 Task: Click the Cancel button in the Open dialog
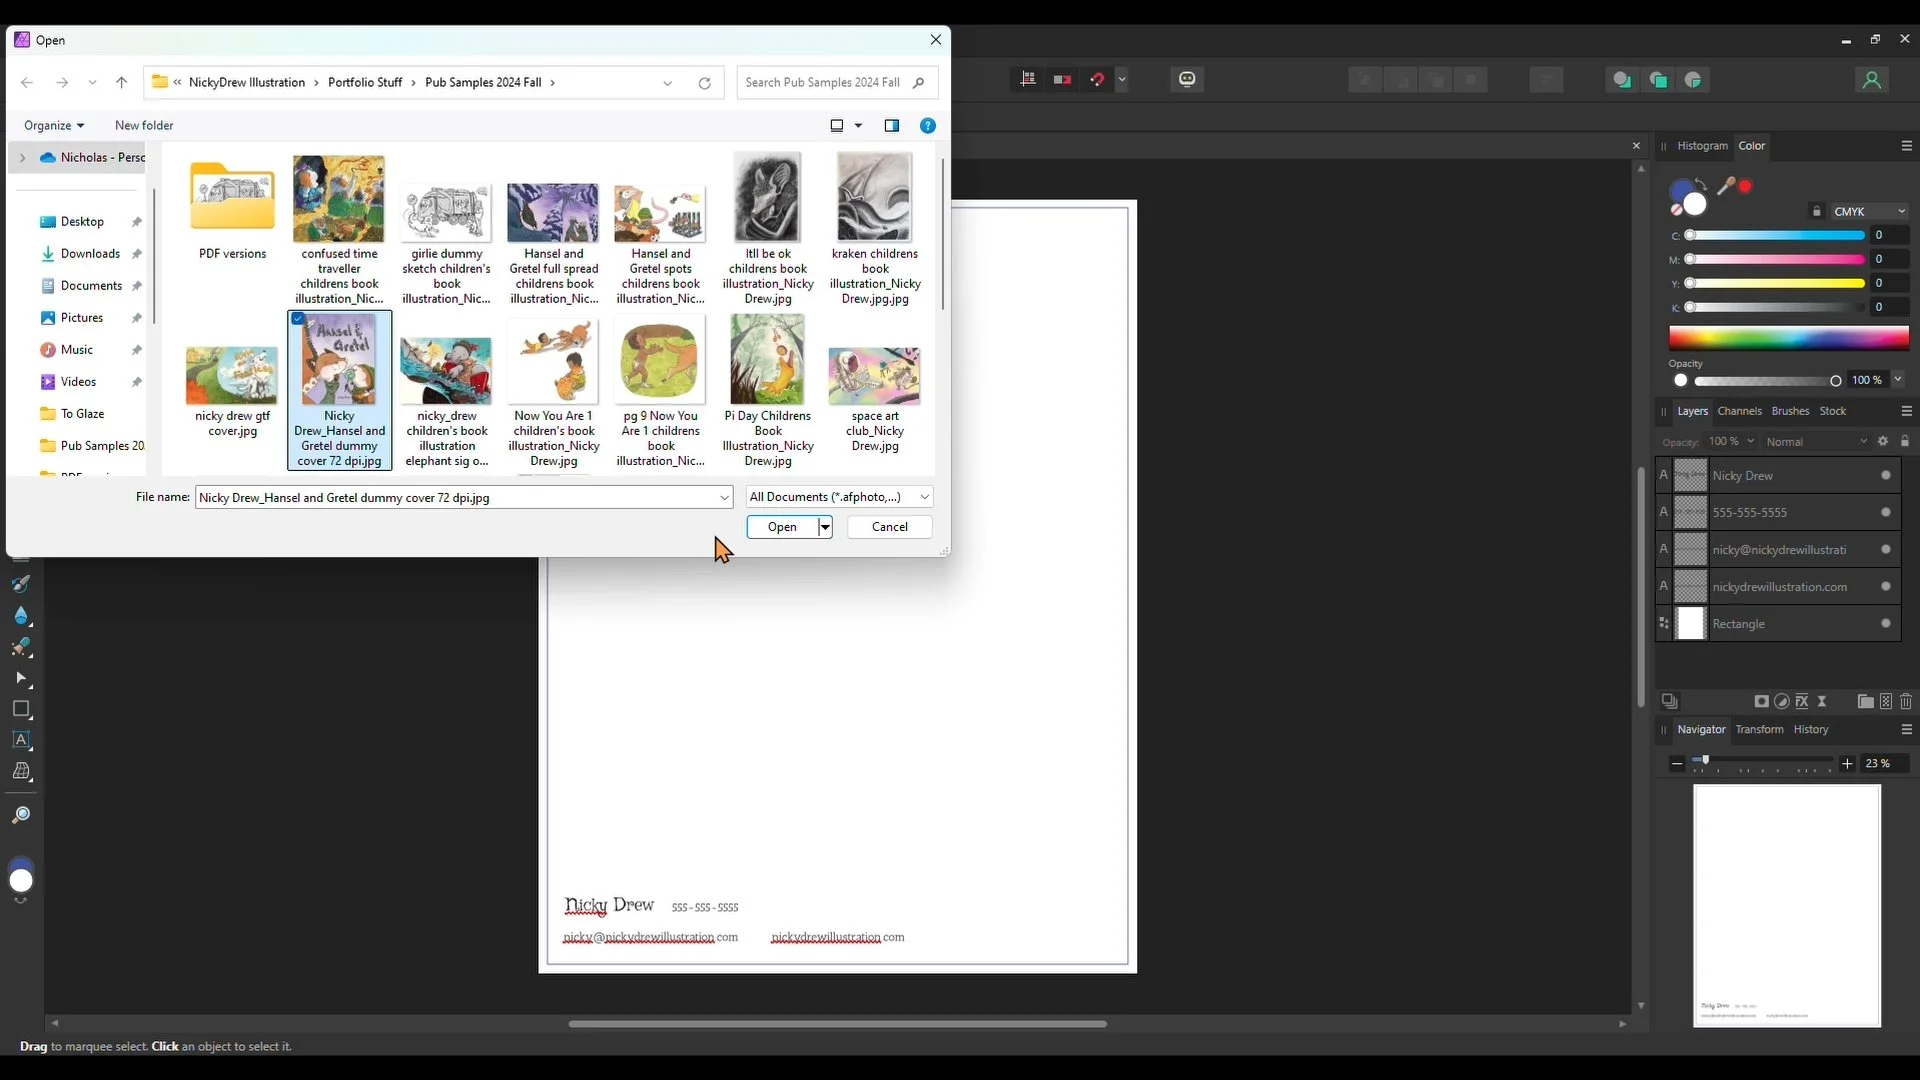pyautogui.click(x=889, y=527)
